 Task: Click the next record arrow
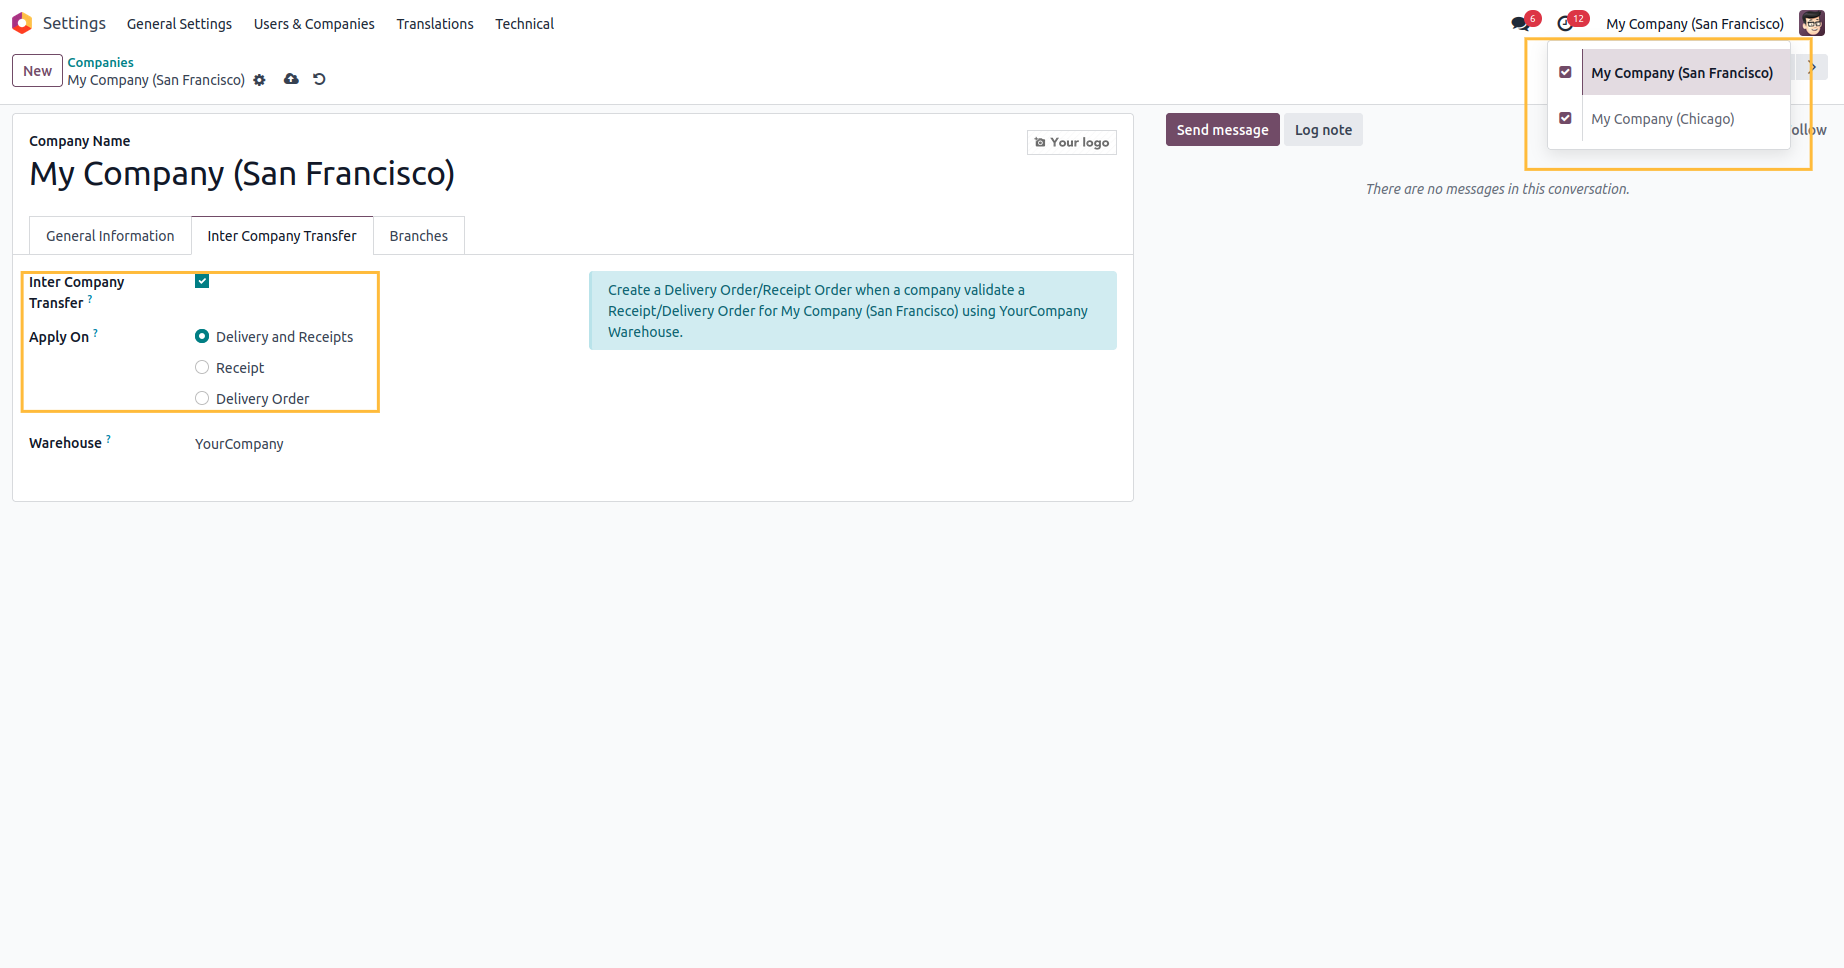click(1813, 67)
